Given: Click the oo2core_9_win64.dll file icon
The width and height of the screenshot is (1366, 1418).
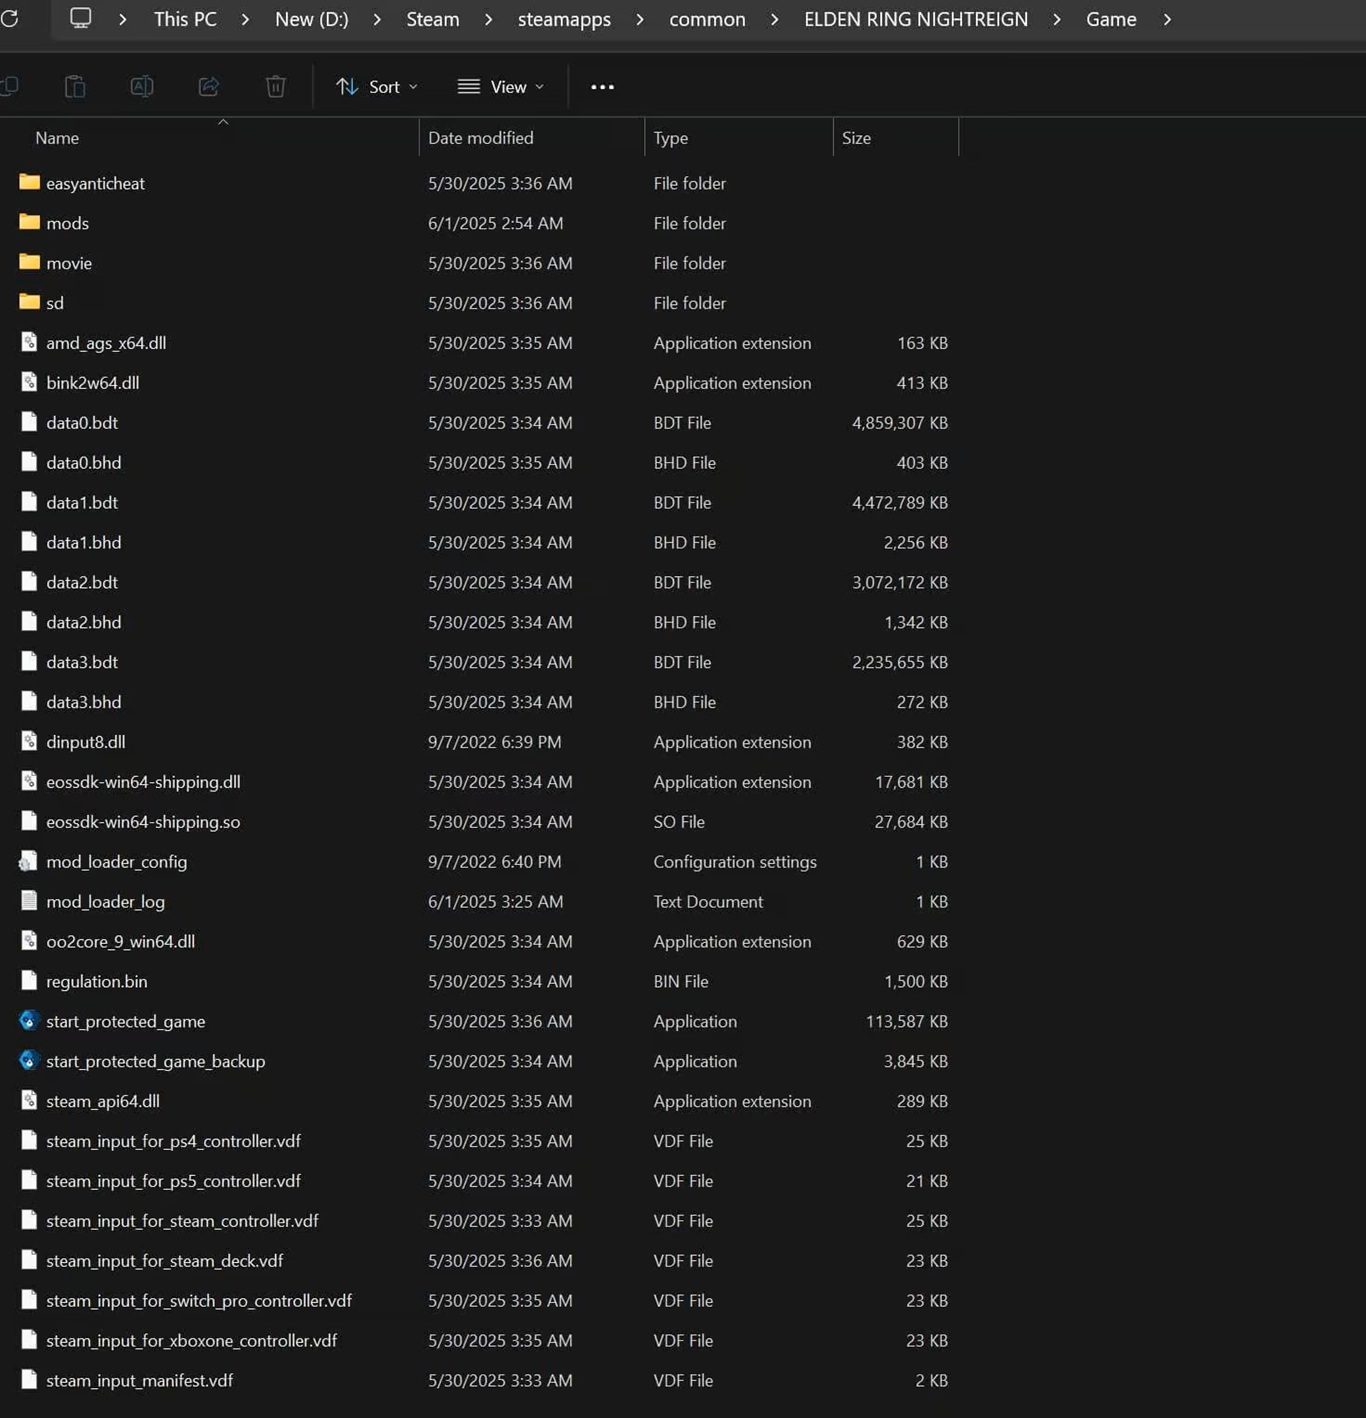Looking at the screenshot, I should click(x=29, y=941).
